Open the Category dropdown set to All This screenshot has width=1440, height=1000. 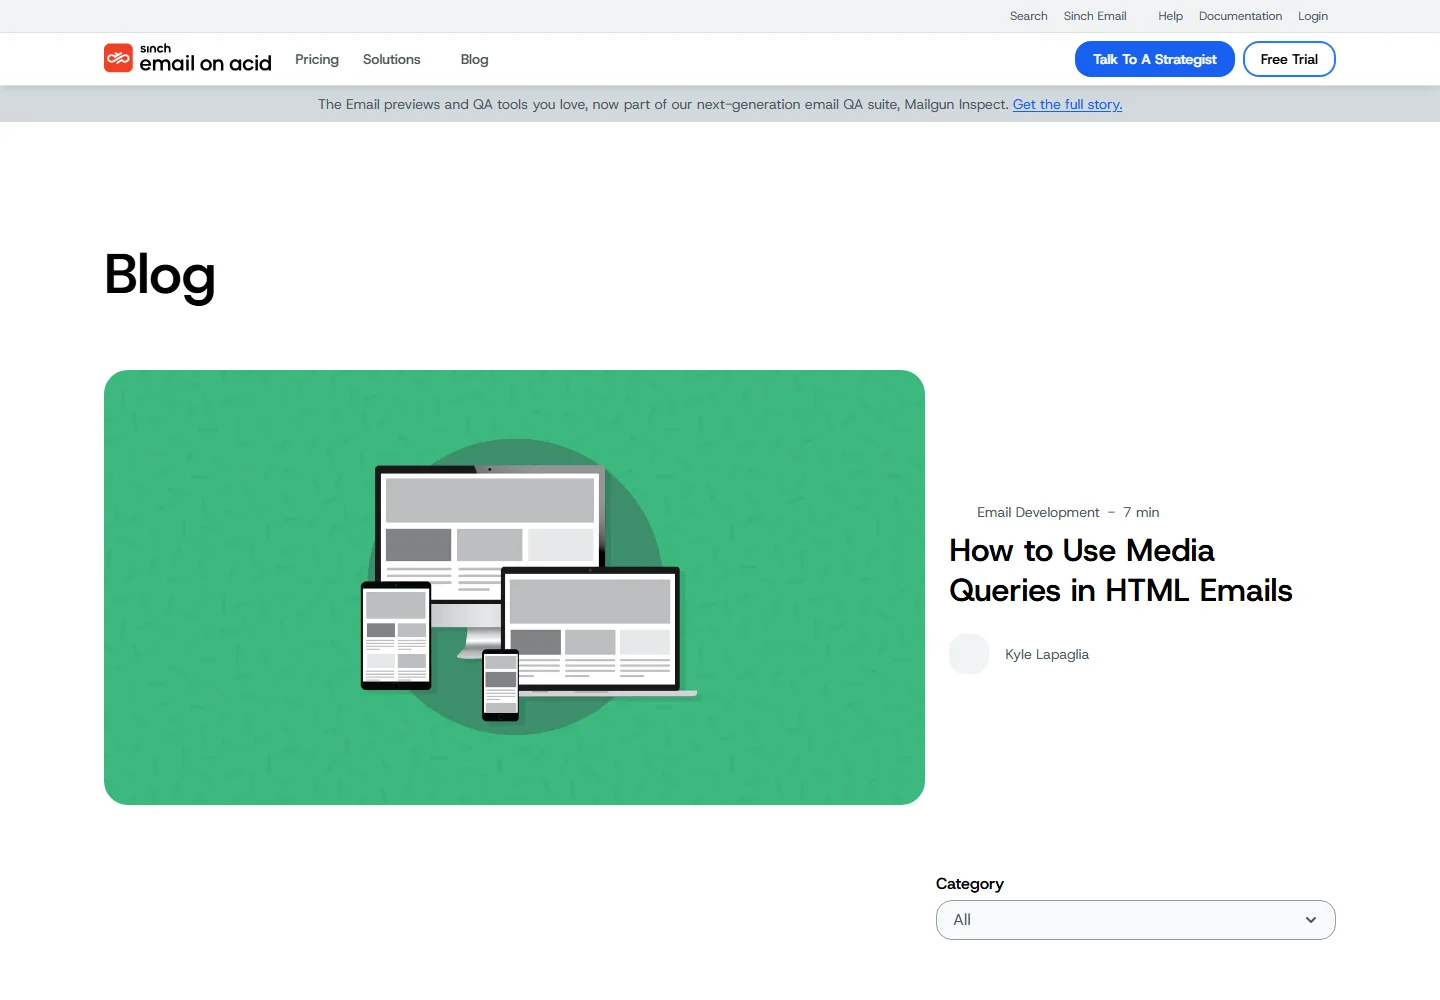tap(1135, 920)
